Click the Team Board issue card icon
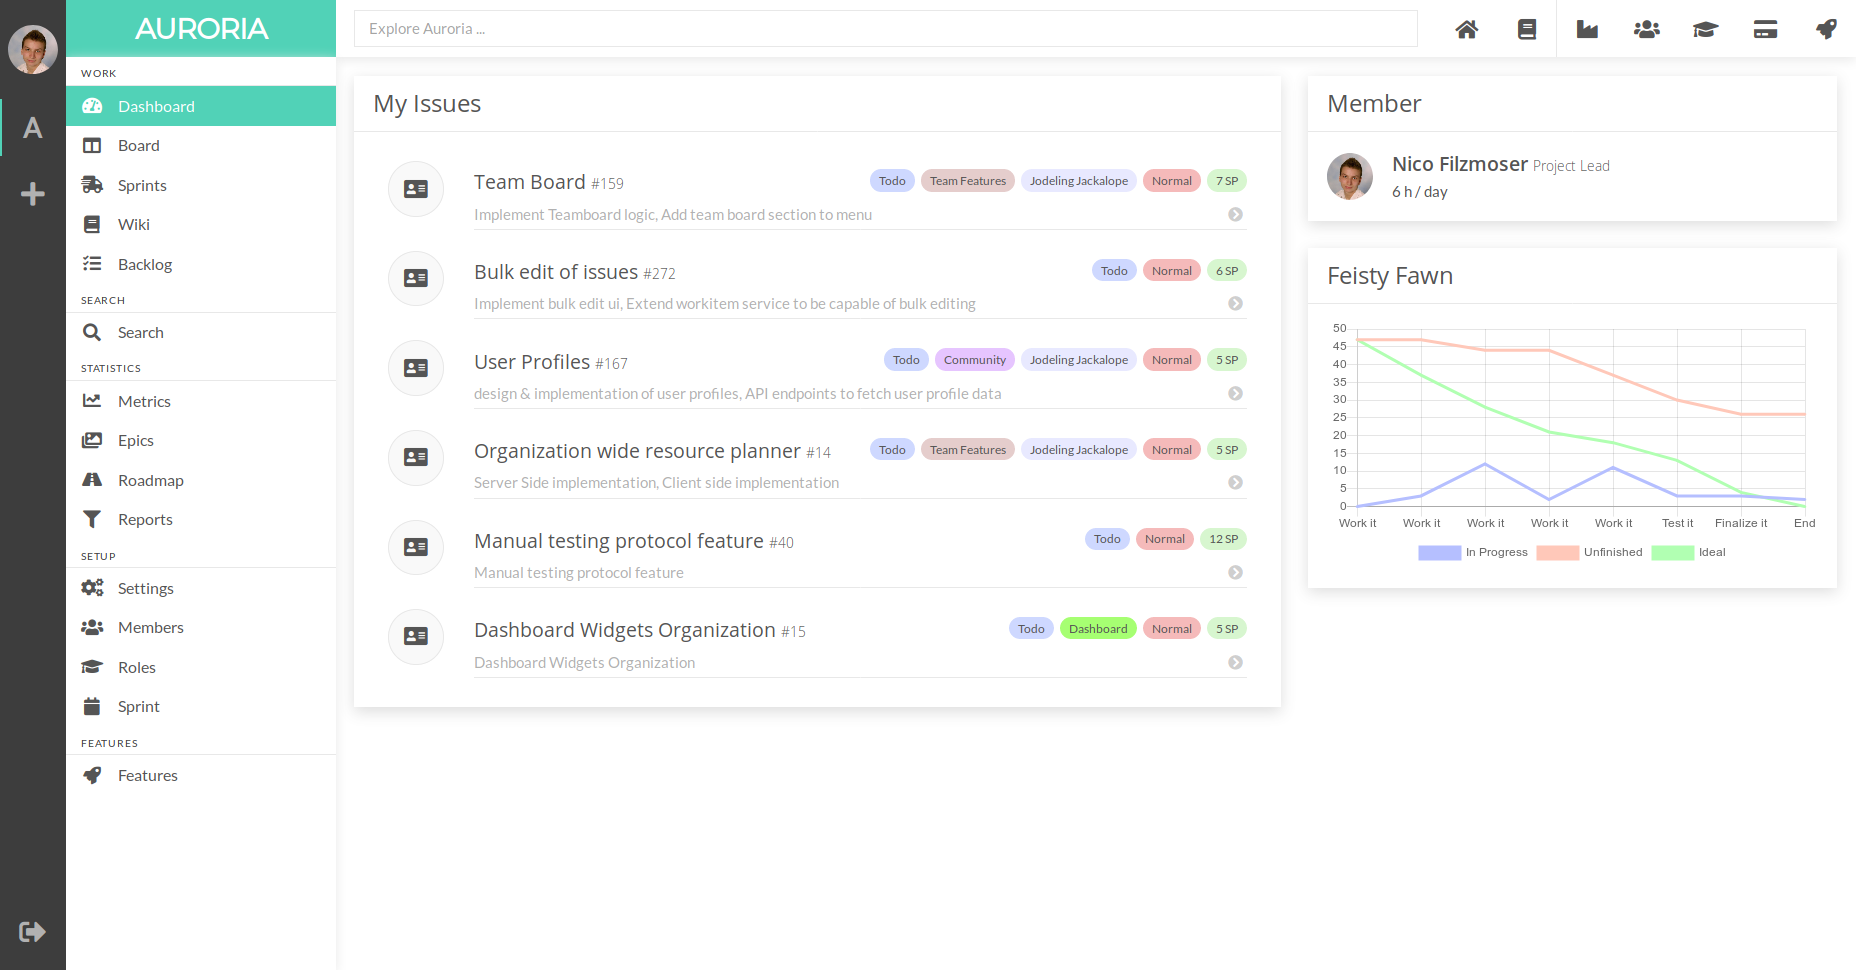 (416, 189)
